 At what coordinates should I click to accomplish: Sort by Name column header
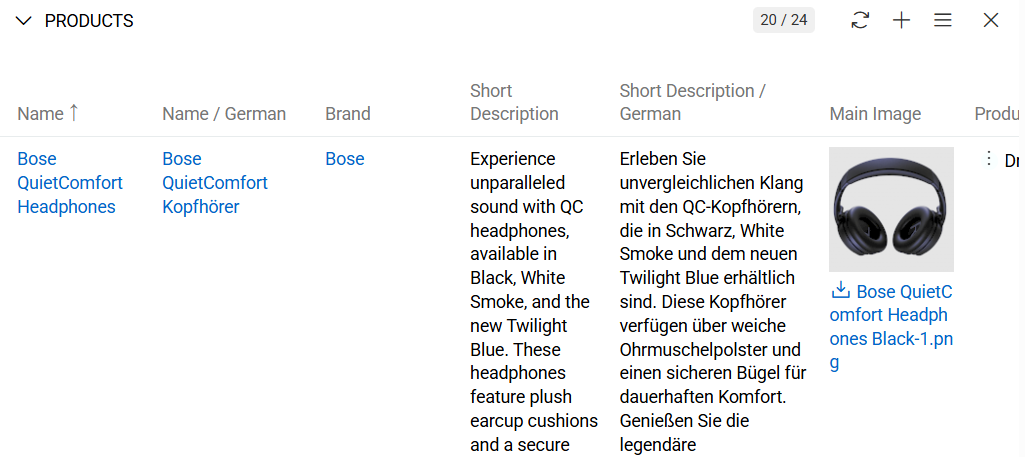pyautogui.click(x=40, y=114)
